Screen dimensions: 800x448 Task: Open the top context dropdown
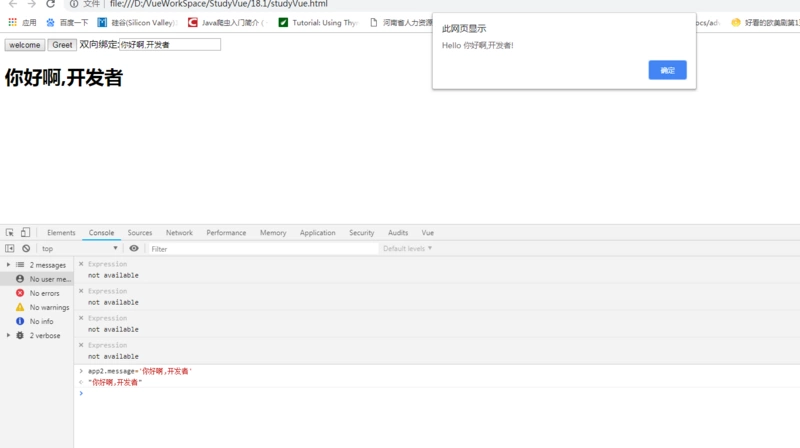pos(78,249)
